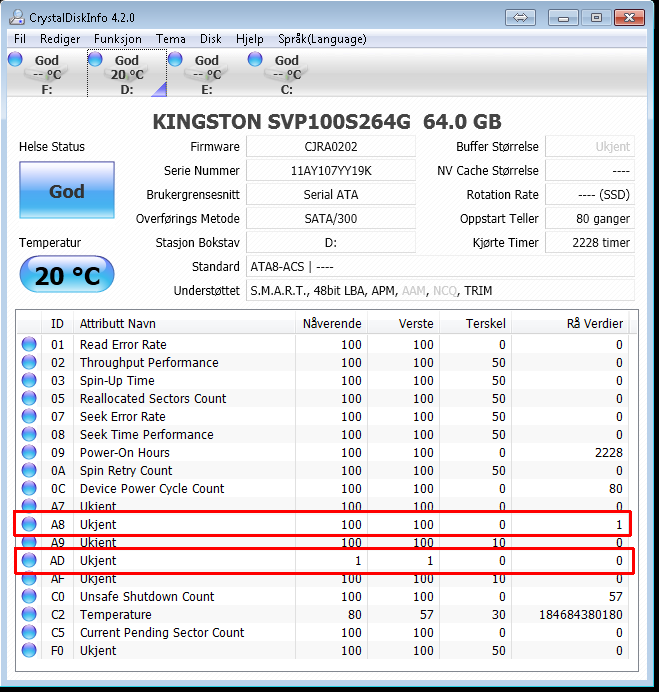The width and height of the screenshot is (659, 692).
Task: Click status orb for Temperature attribute row
Action: (29, 614)
